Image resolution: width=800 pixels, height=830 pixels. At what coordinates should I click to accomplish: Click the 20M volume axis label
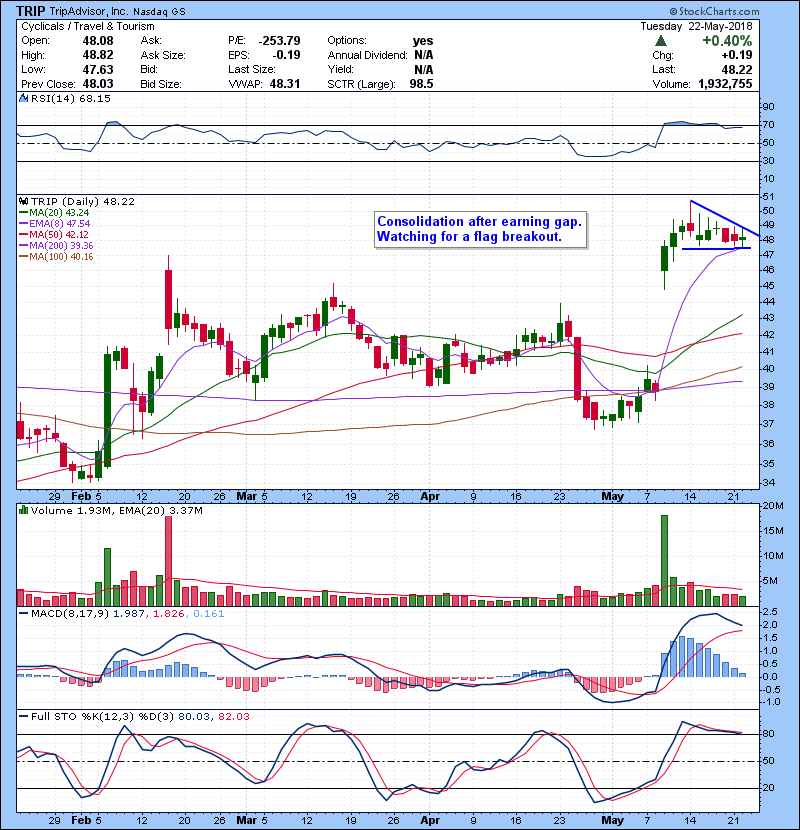click(773, 506)
